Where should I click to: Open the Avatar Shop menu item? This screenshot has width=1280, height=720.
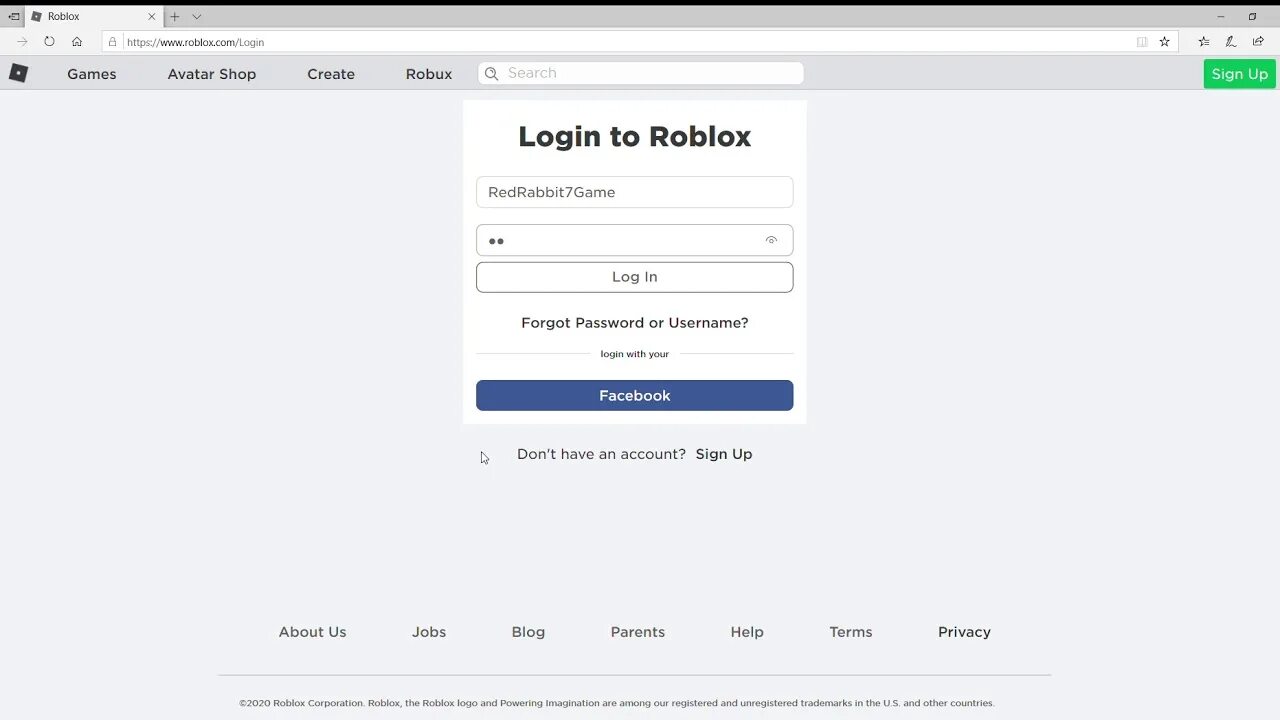(x=212, y=74)
